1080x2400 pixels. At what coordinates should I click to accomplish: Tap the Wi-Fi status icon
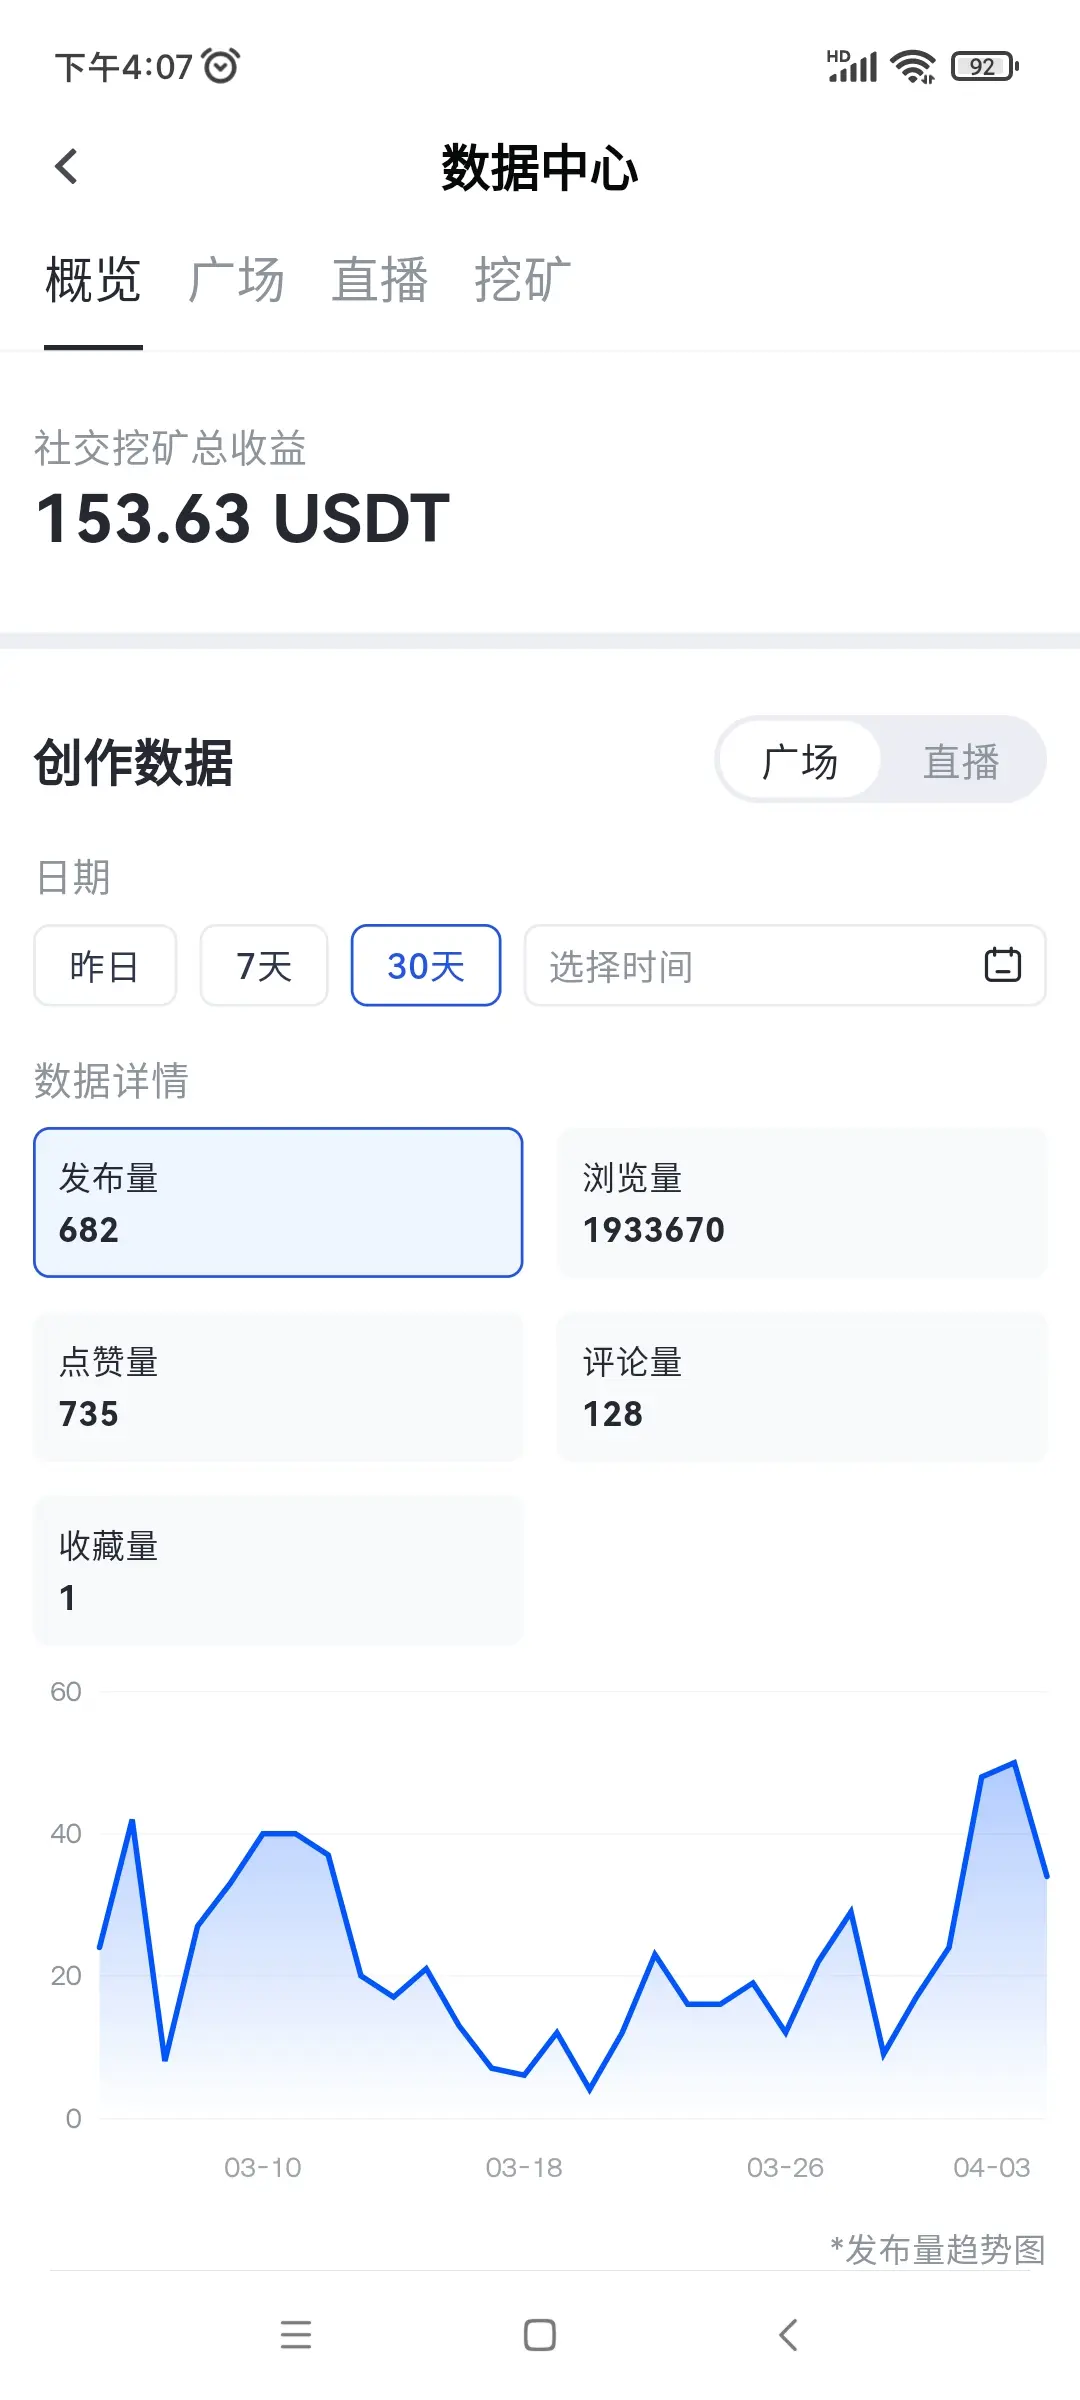[912, 67]
